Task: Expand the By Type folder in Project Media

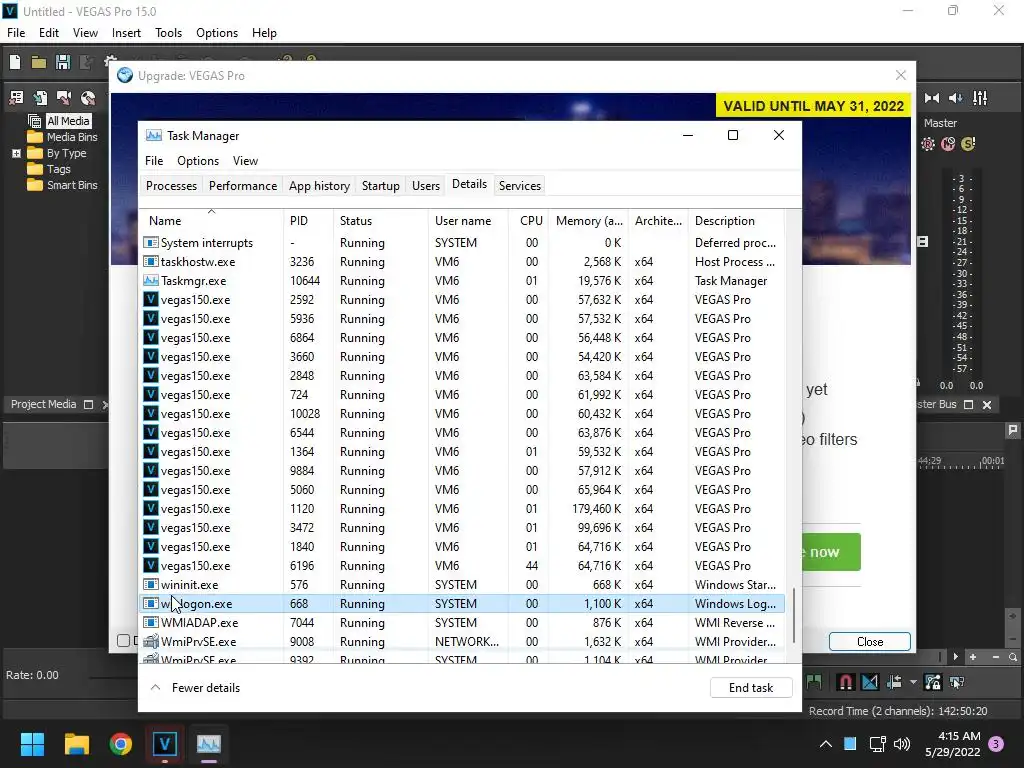Action: coord(16,153)
